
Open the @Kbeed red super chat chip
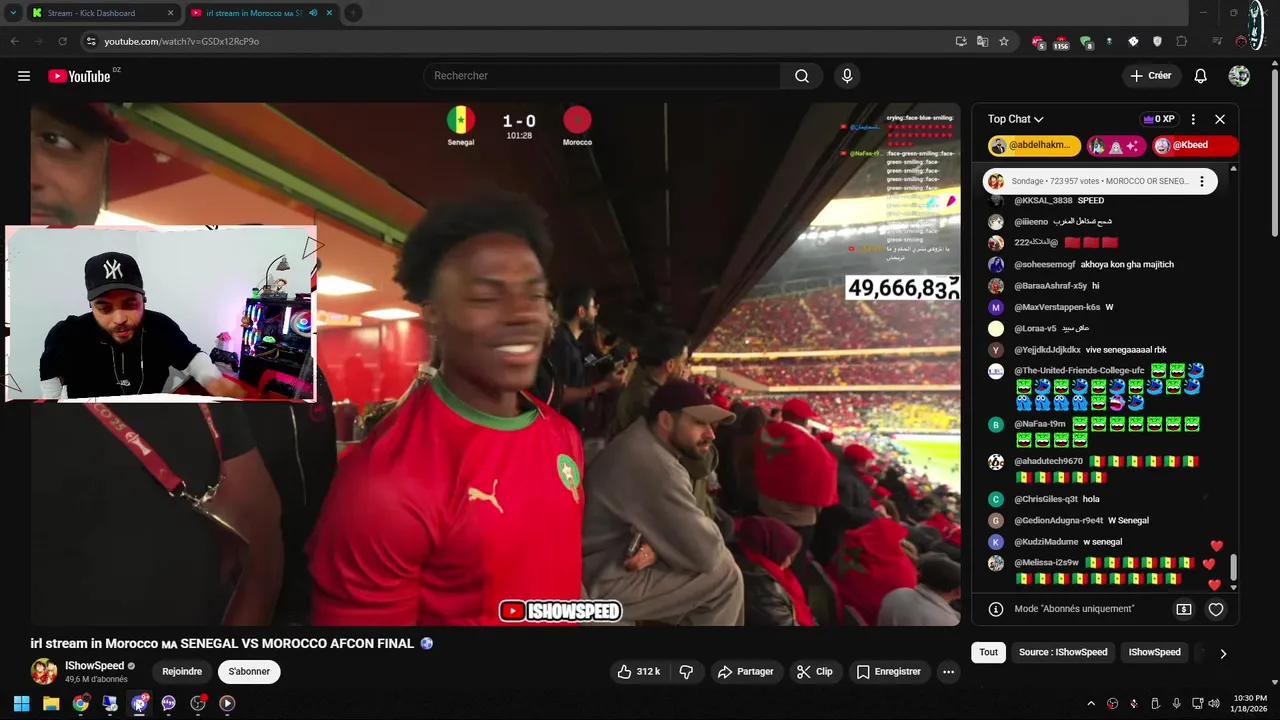pos(1195,145)
